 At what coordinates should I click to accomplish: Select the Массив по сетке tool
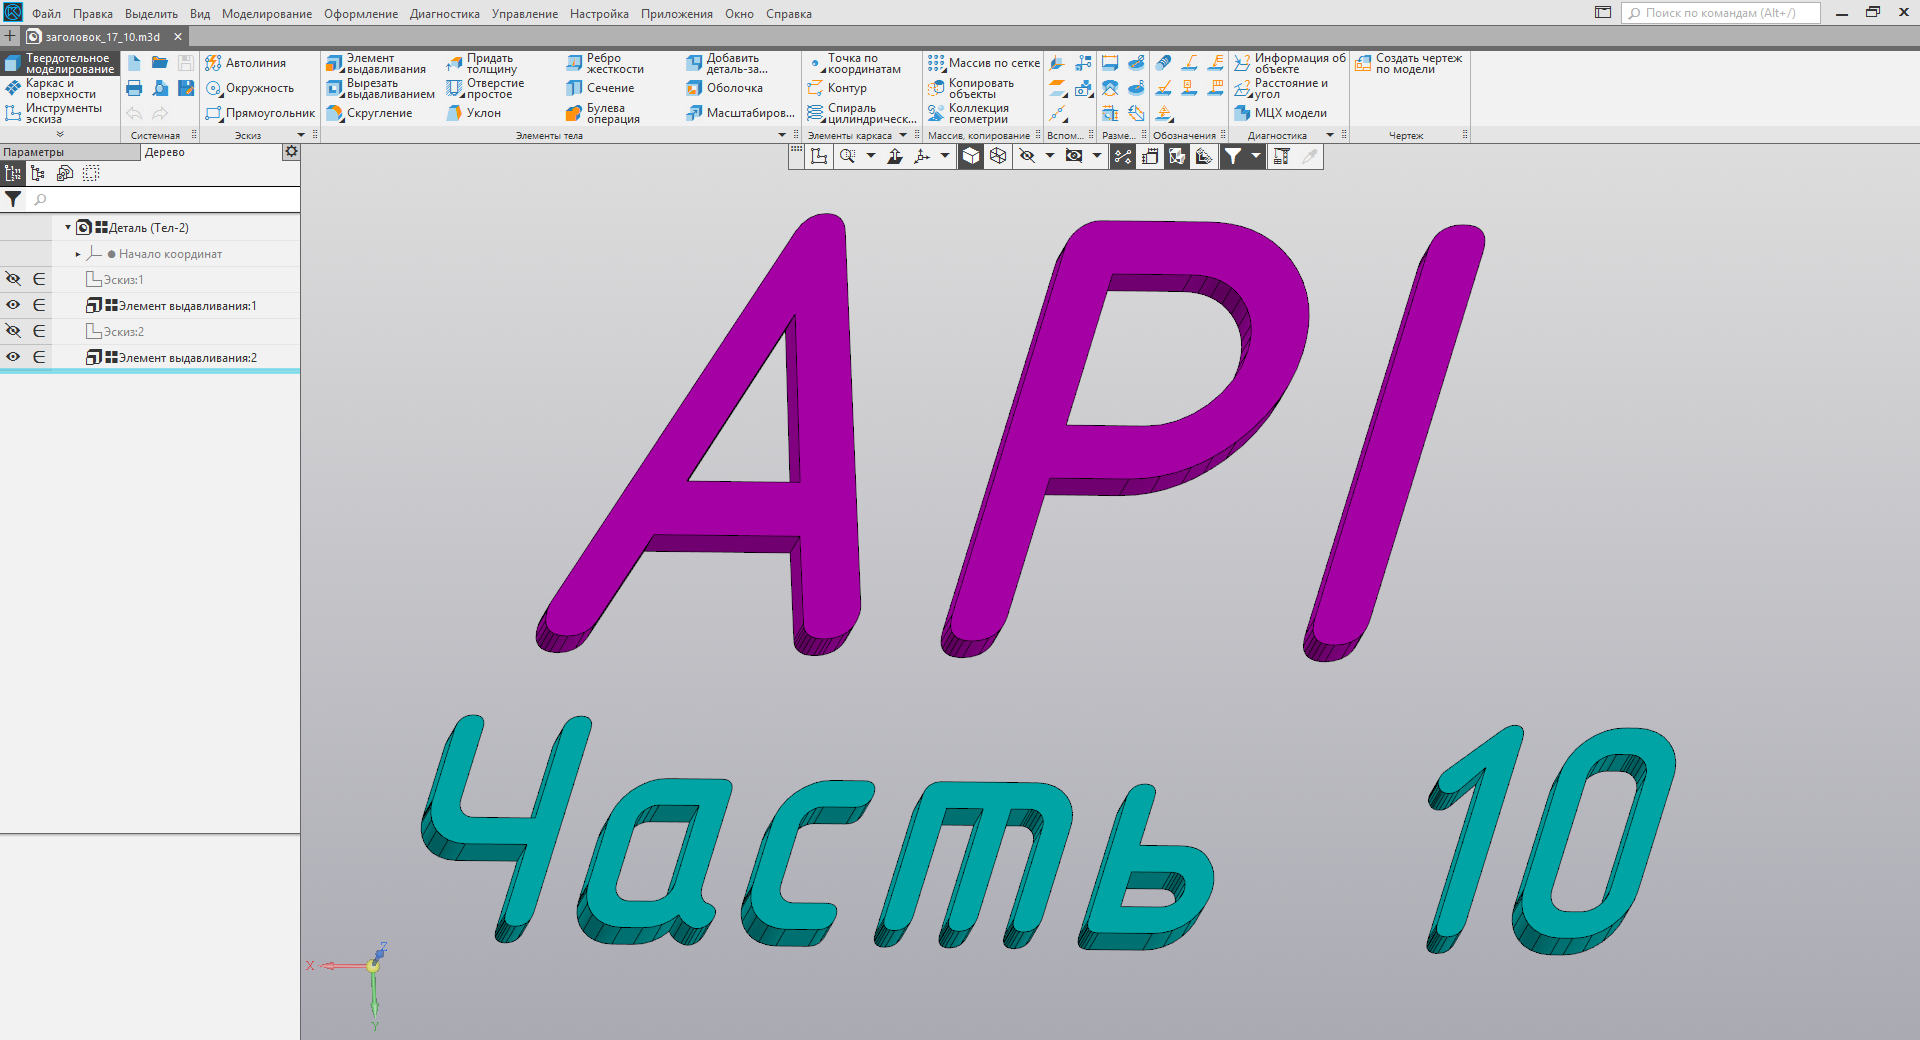pyautogui.click(x=985, y=62)
